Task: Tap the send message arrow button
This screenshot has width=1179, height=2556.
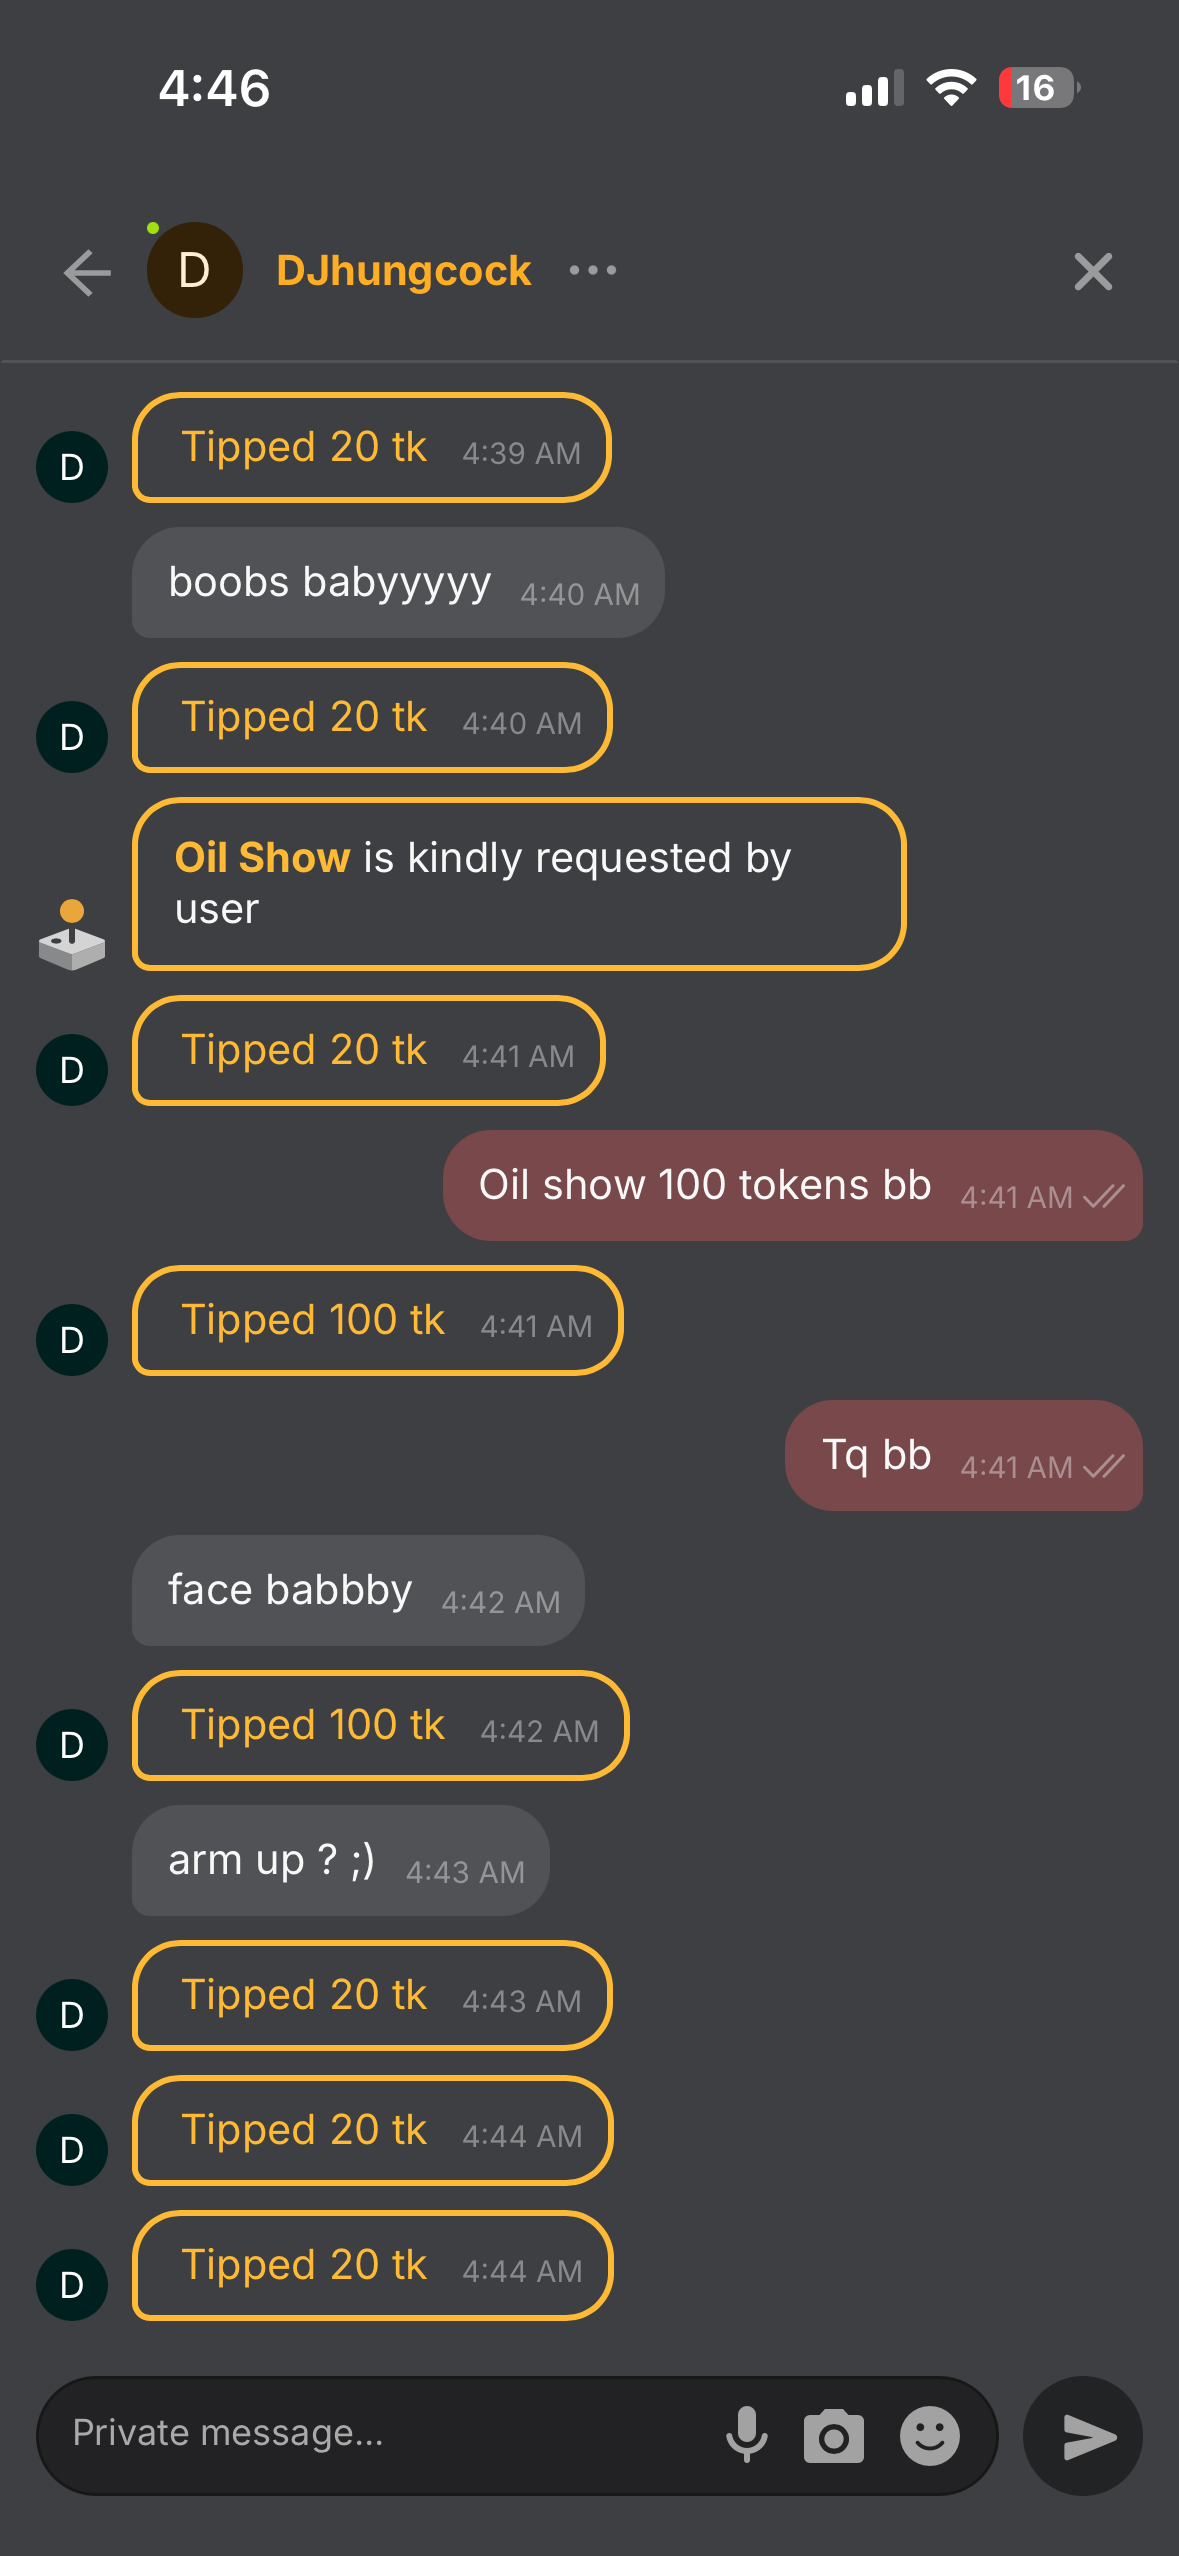Action: pos(1083,2436)
